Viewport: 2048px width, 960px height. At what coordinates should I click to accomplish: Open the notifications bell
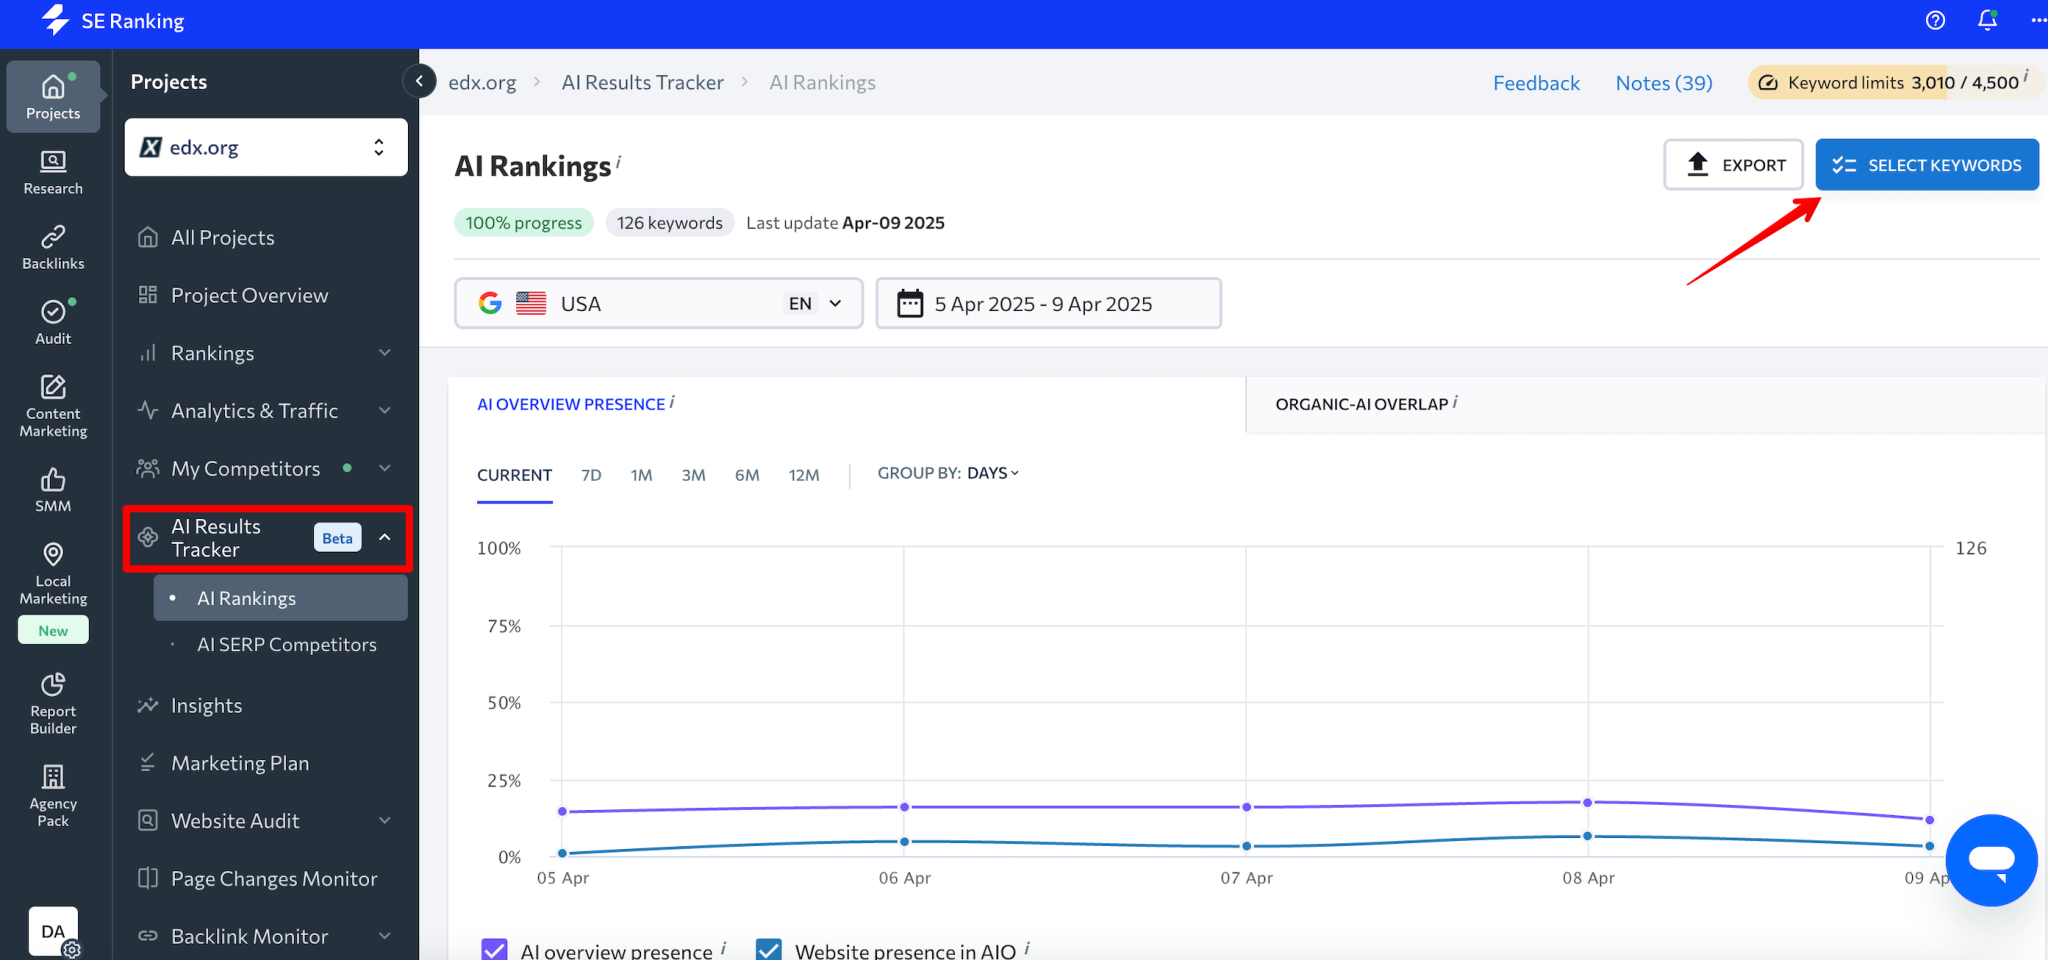(x=1988, y=20)
